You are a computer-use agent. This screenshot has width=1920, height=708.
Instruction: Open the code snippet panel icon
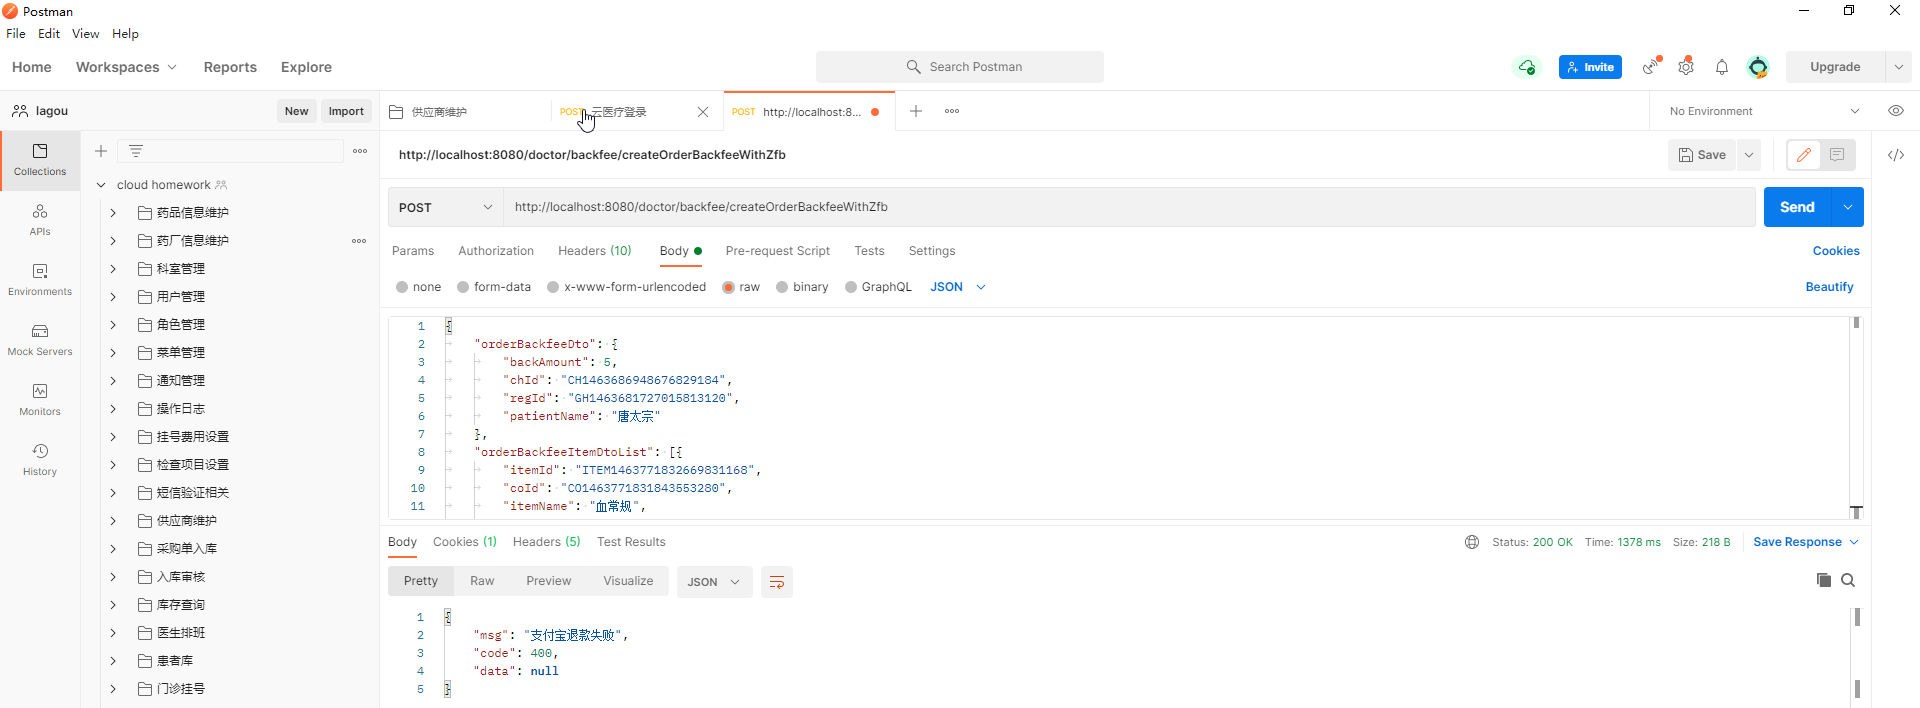pyautogui.click(x=1895, y=155)
